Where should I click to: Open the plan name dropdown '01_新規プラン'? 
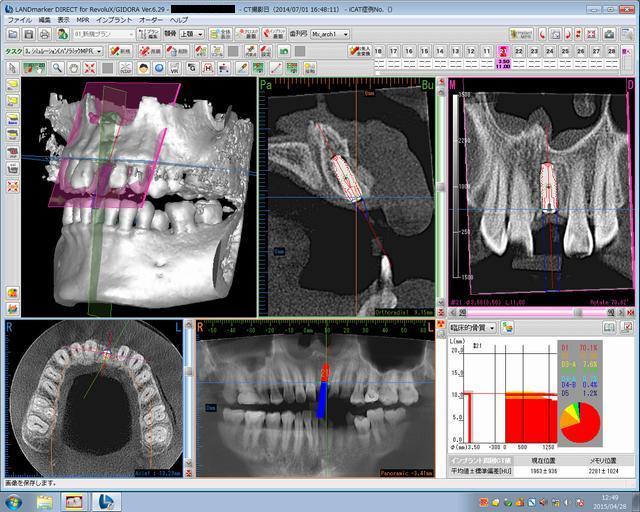pyautogui.click(x=104, y=34)
